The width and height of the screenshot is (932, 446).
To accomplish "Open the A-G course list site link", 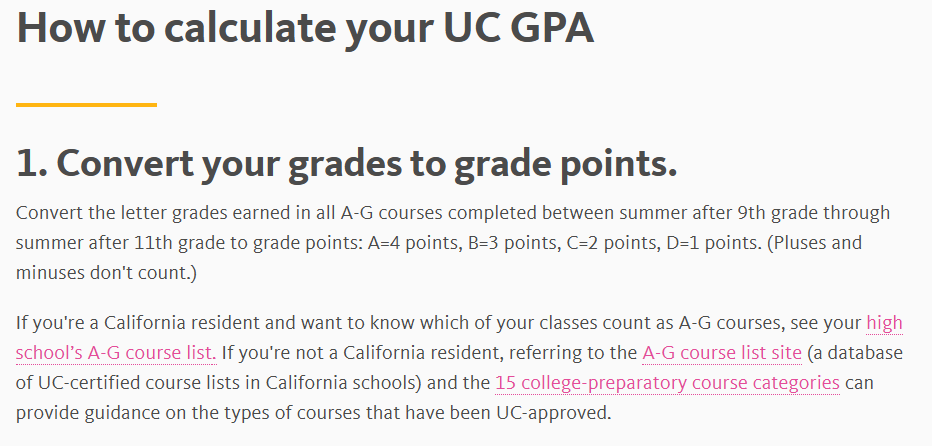I will [722, 353].
